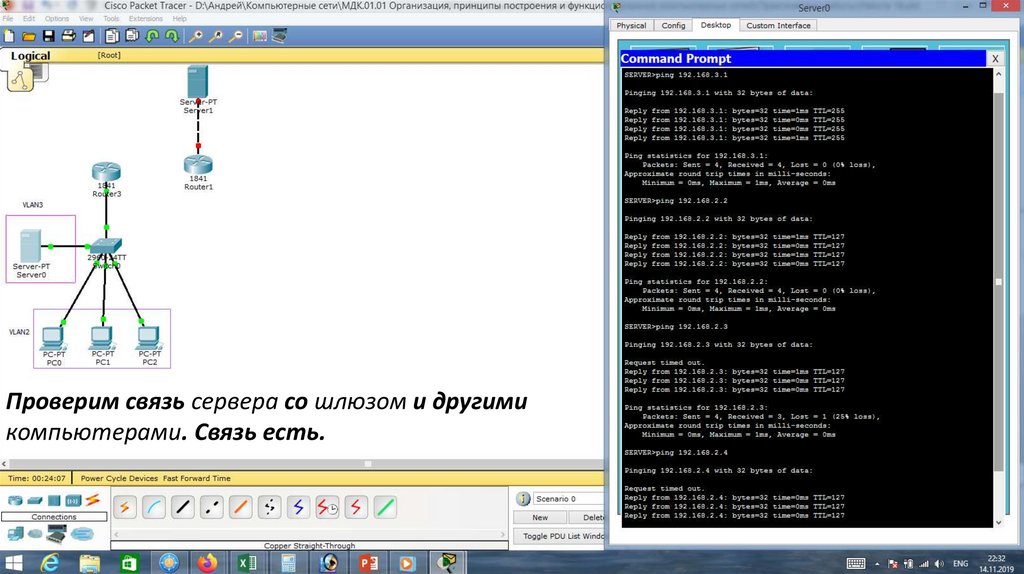Print the workspace with the printer icon

[x=68, y=36]
